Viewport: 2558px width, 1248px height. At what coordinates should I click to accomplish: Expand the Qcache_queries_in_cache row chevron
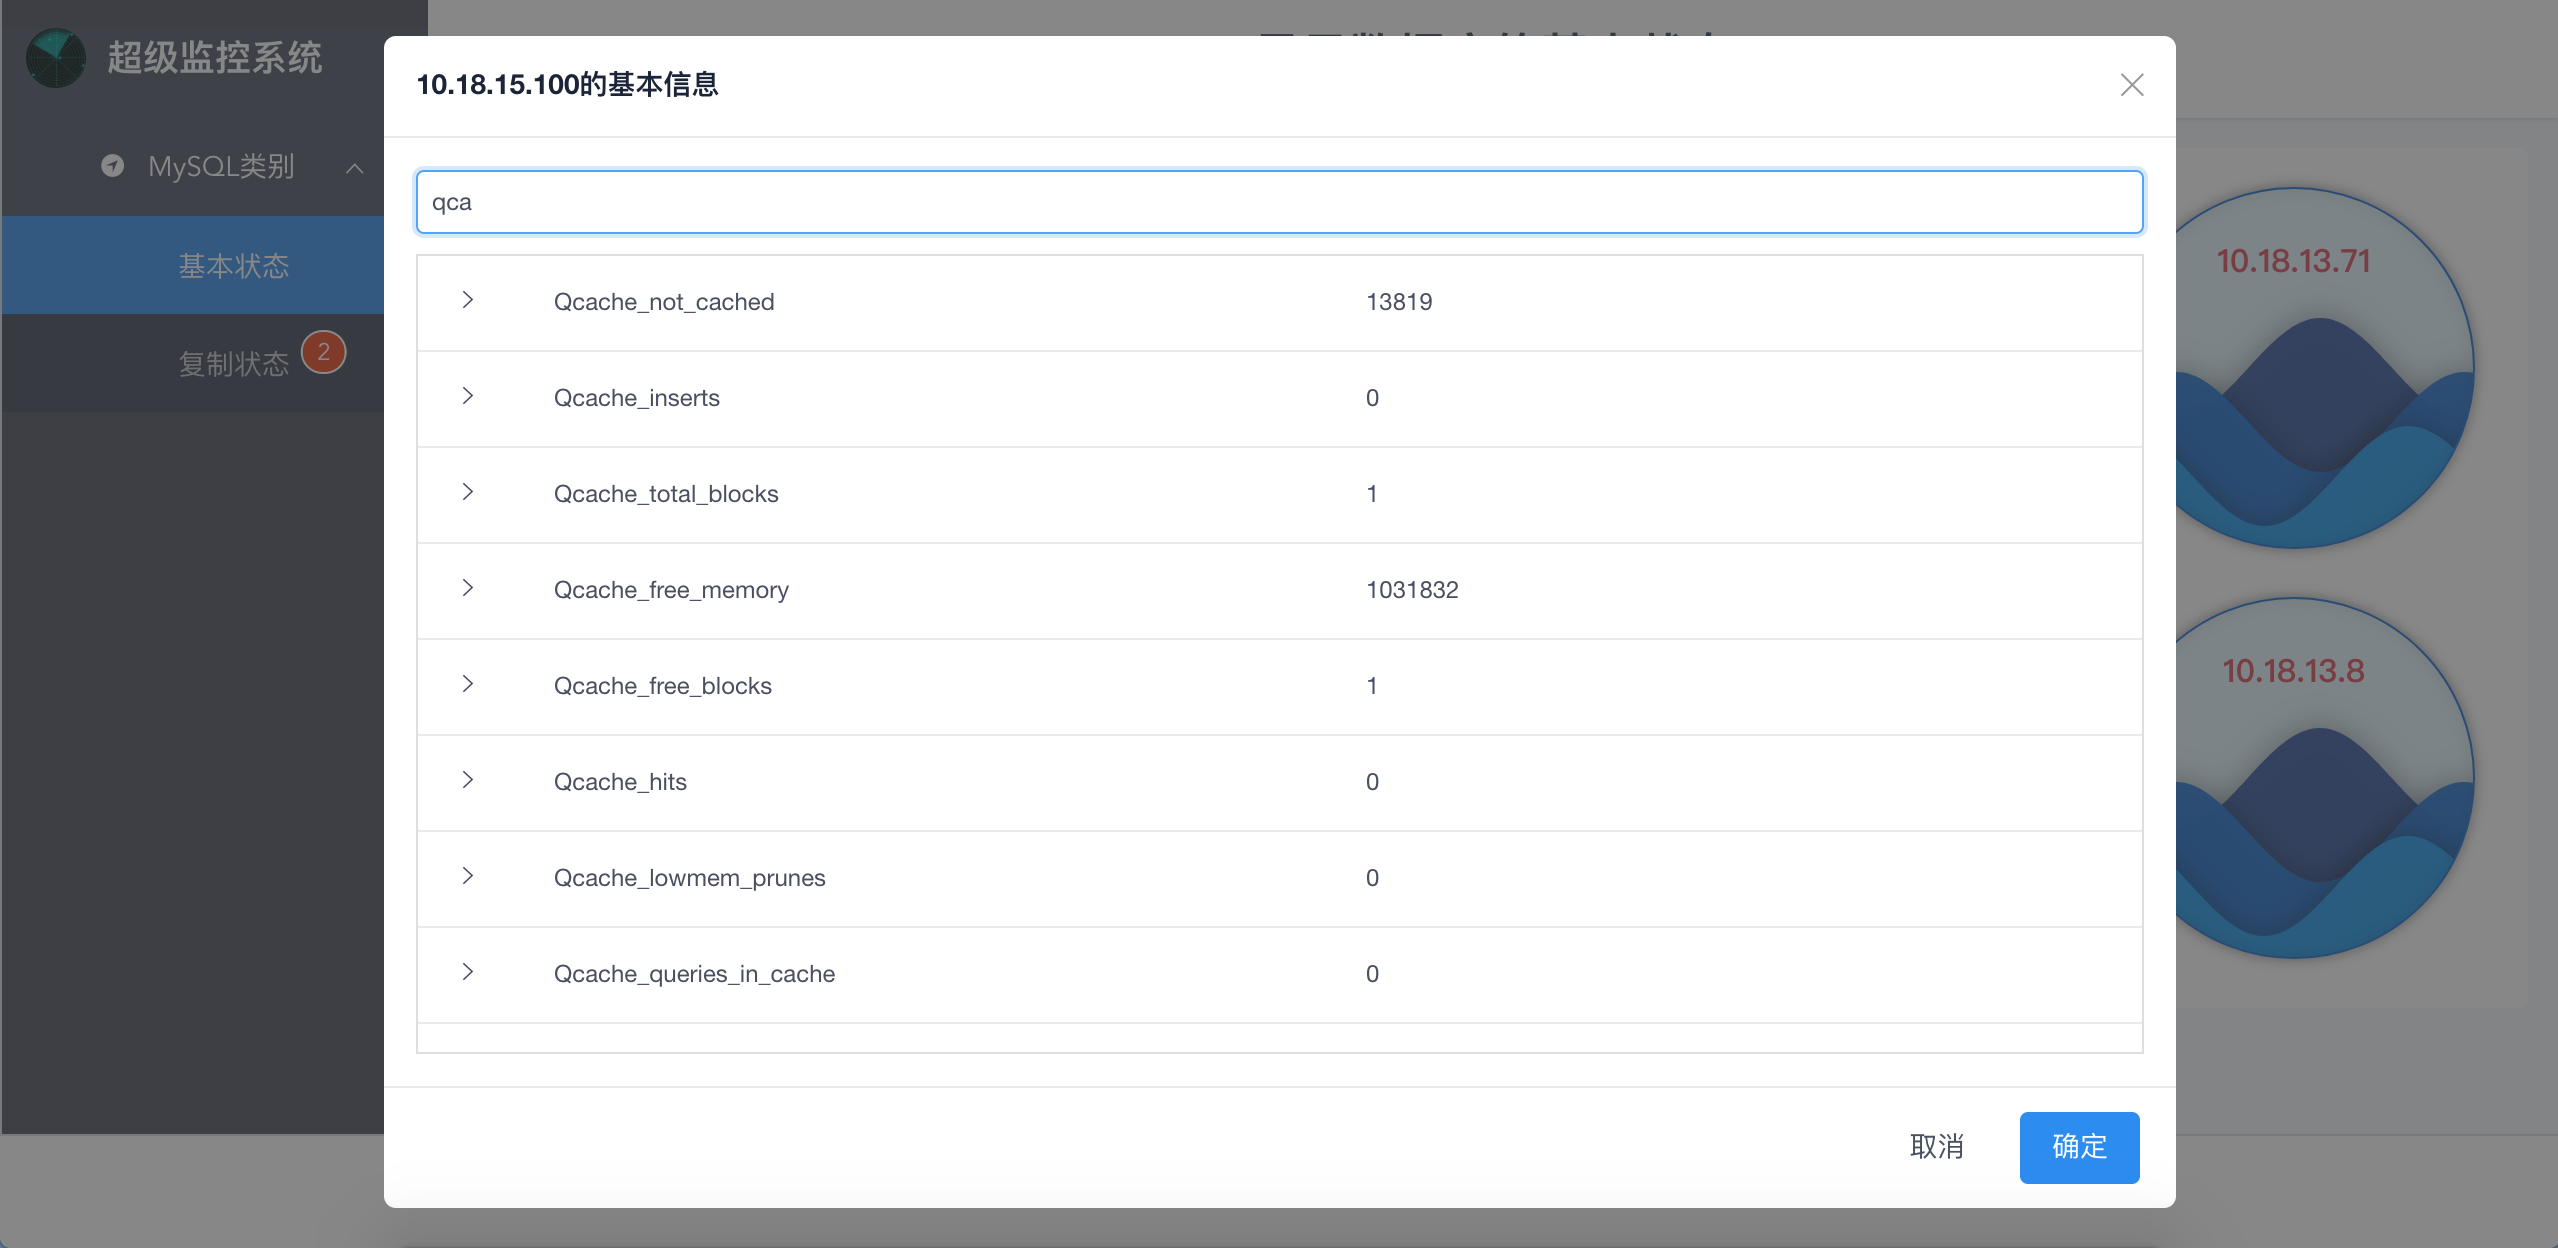point(467,972)
